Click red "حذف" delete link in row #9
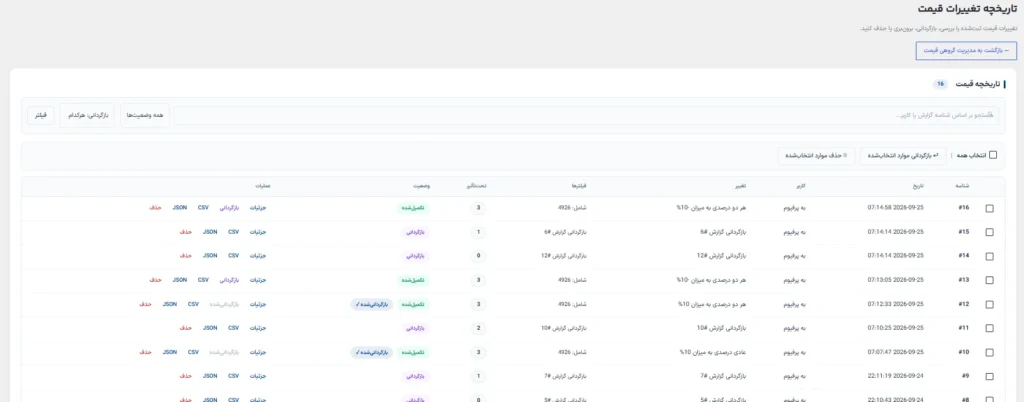This screenshot has width=1024, height=402. coord(185,376)
